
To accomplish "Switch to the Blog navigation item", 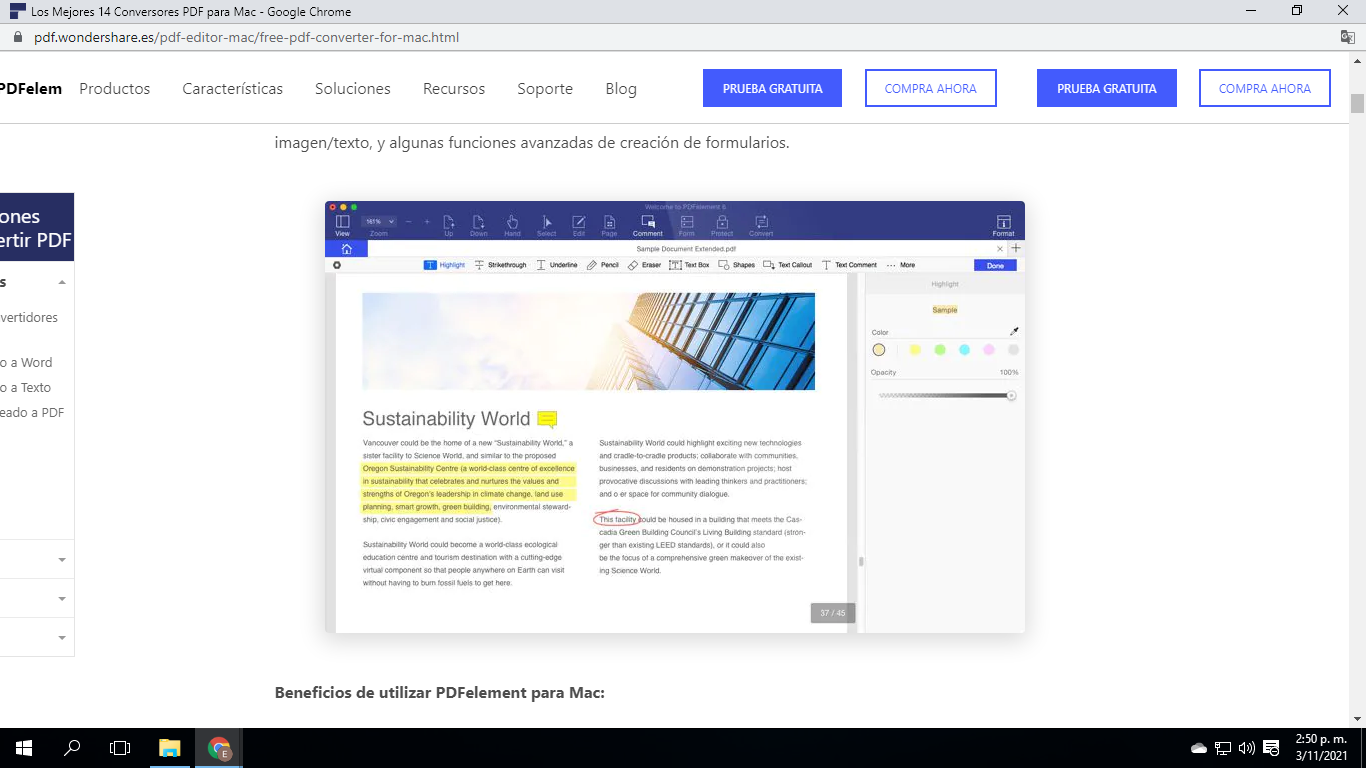I will tap(621, 88).
